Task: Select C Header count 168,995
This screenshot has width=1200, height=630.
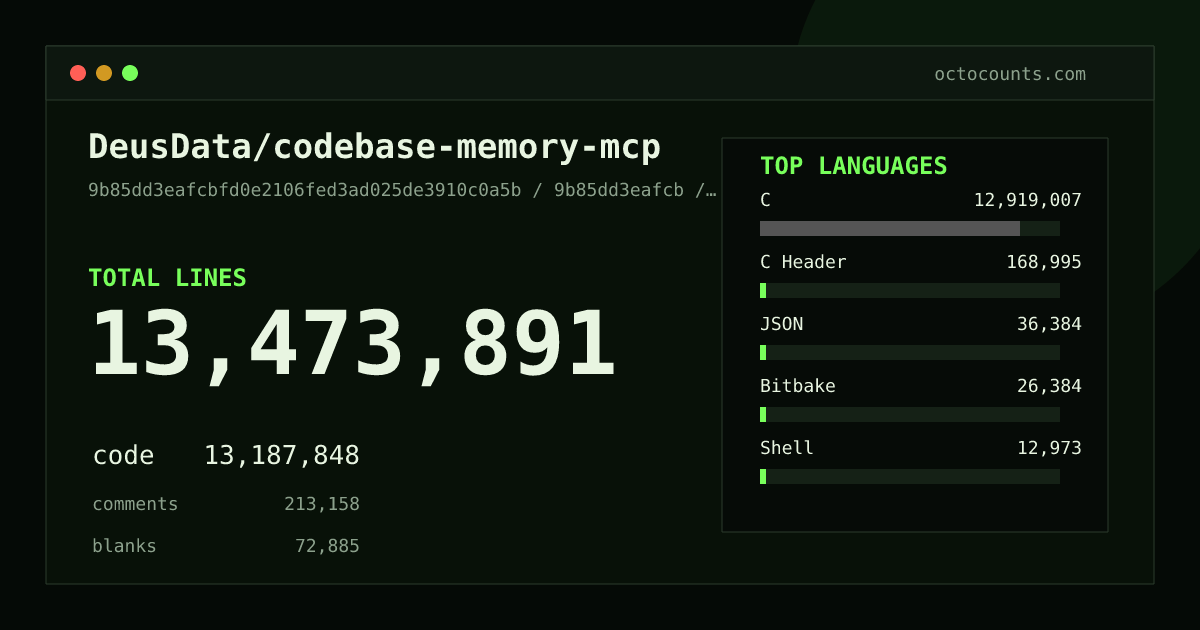Action: [1044, 262]
